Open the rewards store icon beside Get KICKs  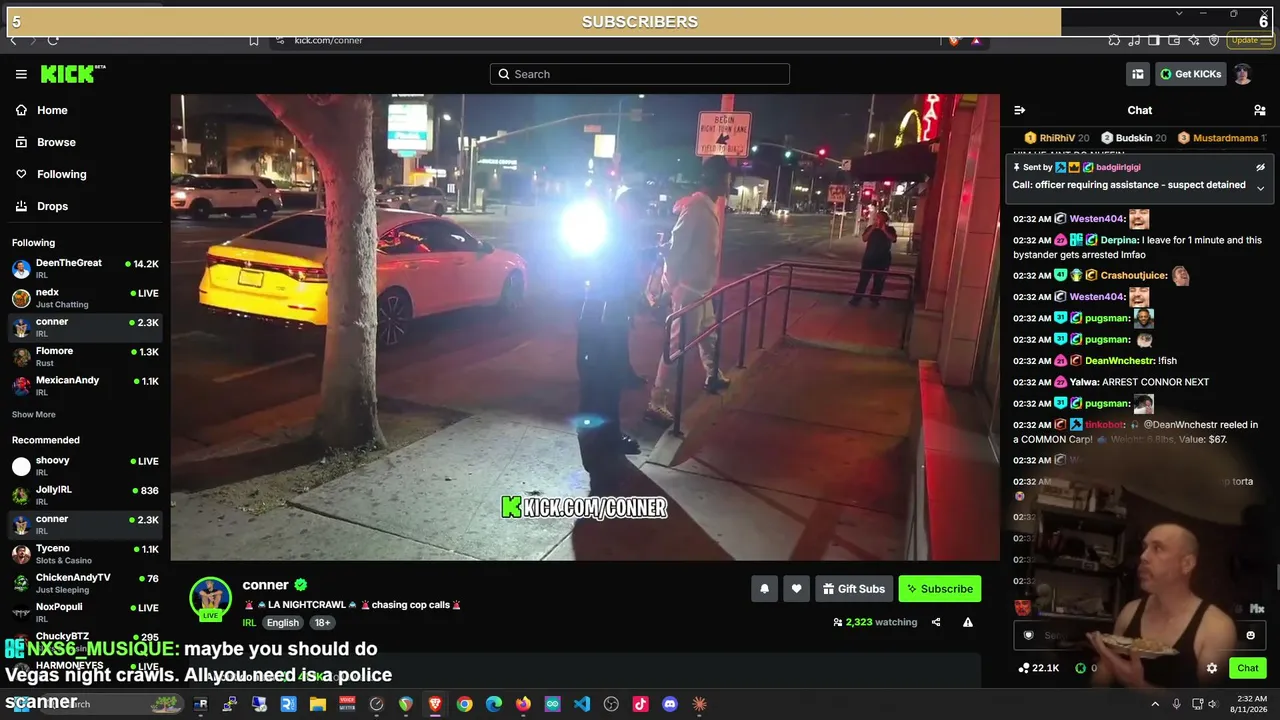pyautogui.click(x=1138, y=74)
